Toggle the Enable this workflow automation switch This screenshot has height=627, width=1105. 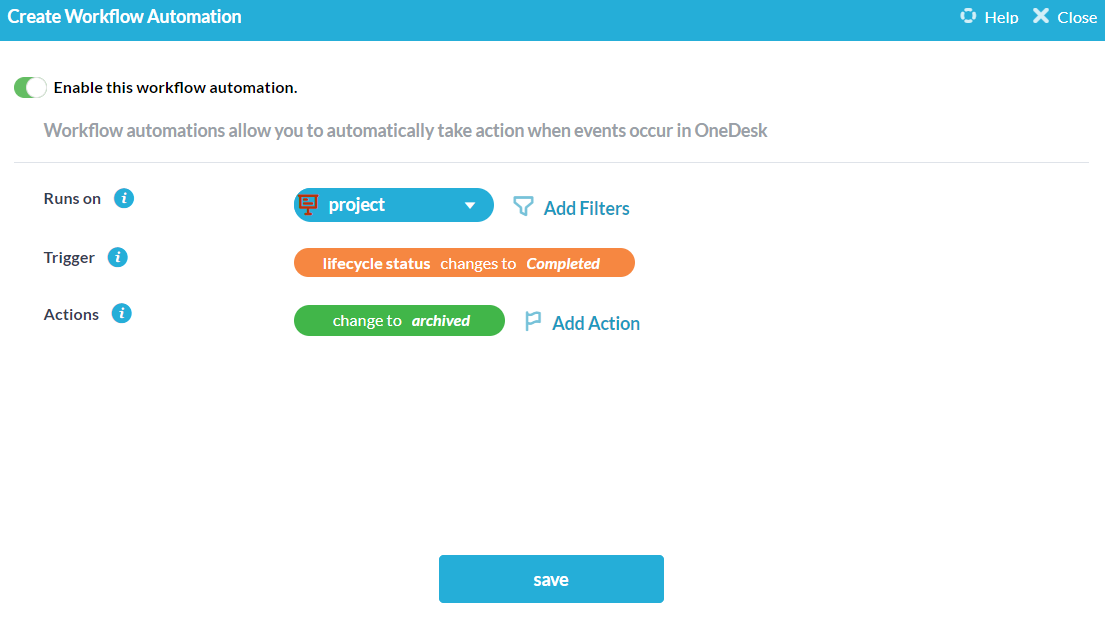click(x=30, y=88)
